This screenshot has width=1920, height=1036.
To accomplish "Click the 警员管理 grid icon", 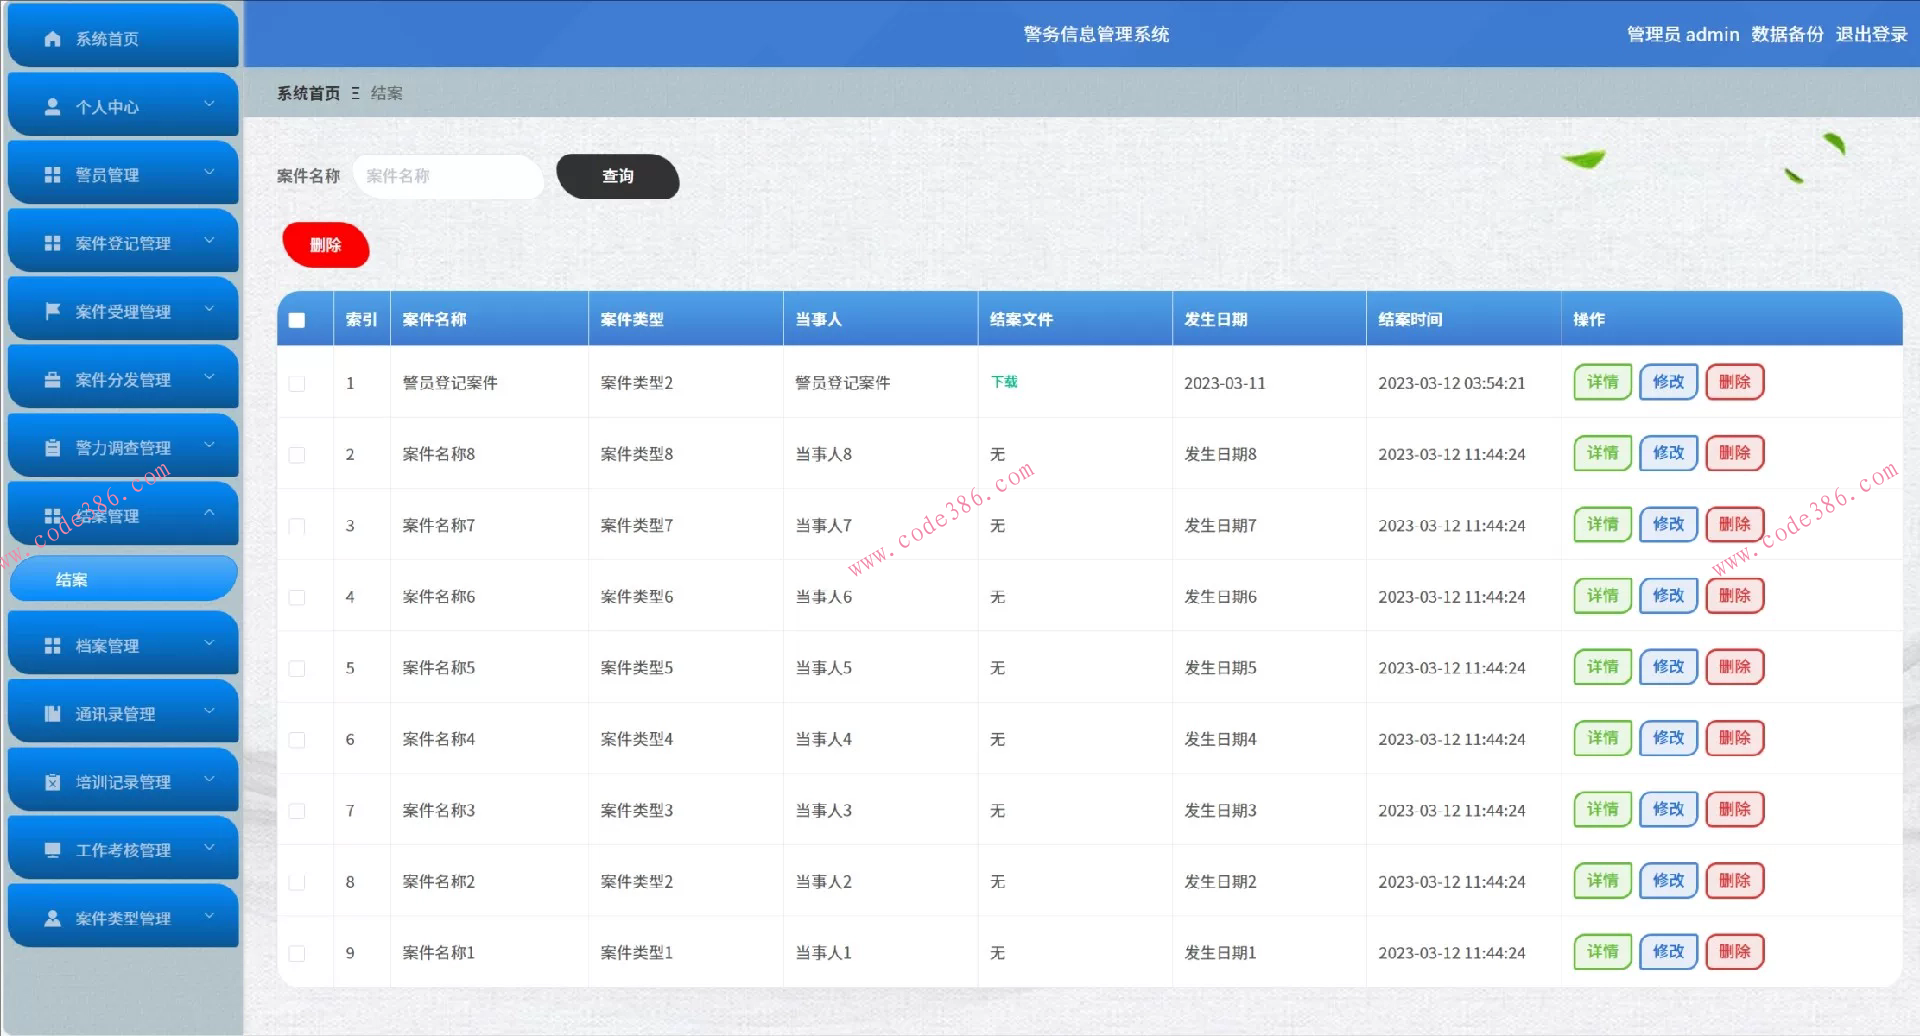I will coord(51,172).
